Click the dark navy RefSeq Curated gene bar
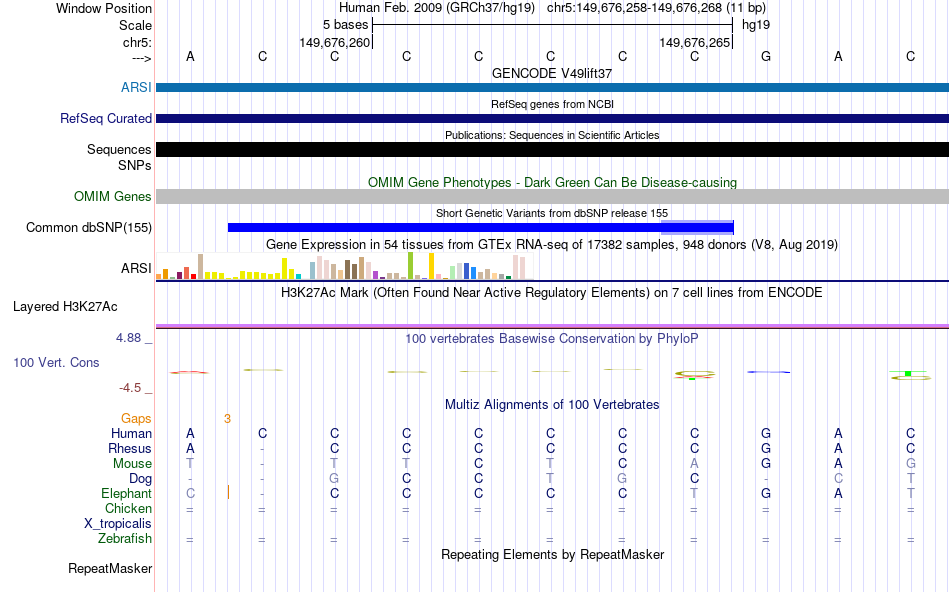 point(552,118)
